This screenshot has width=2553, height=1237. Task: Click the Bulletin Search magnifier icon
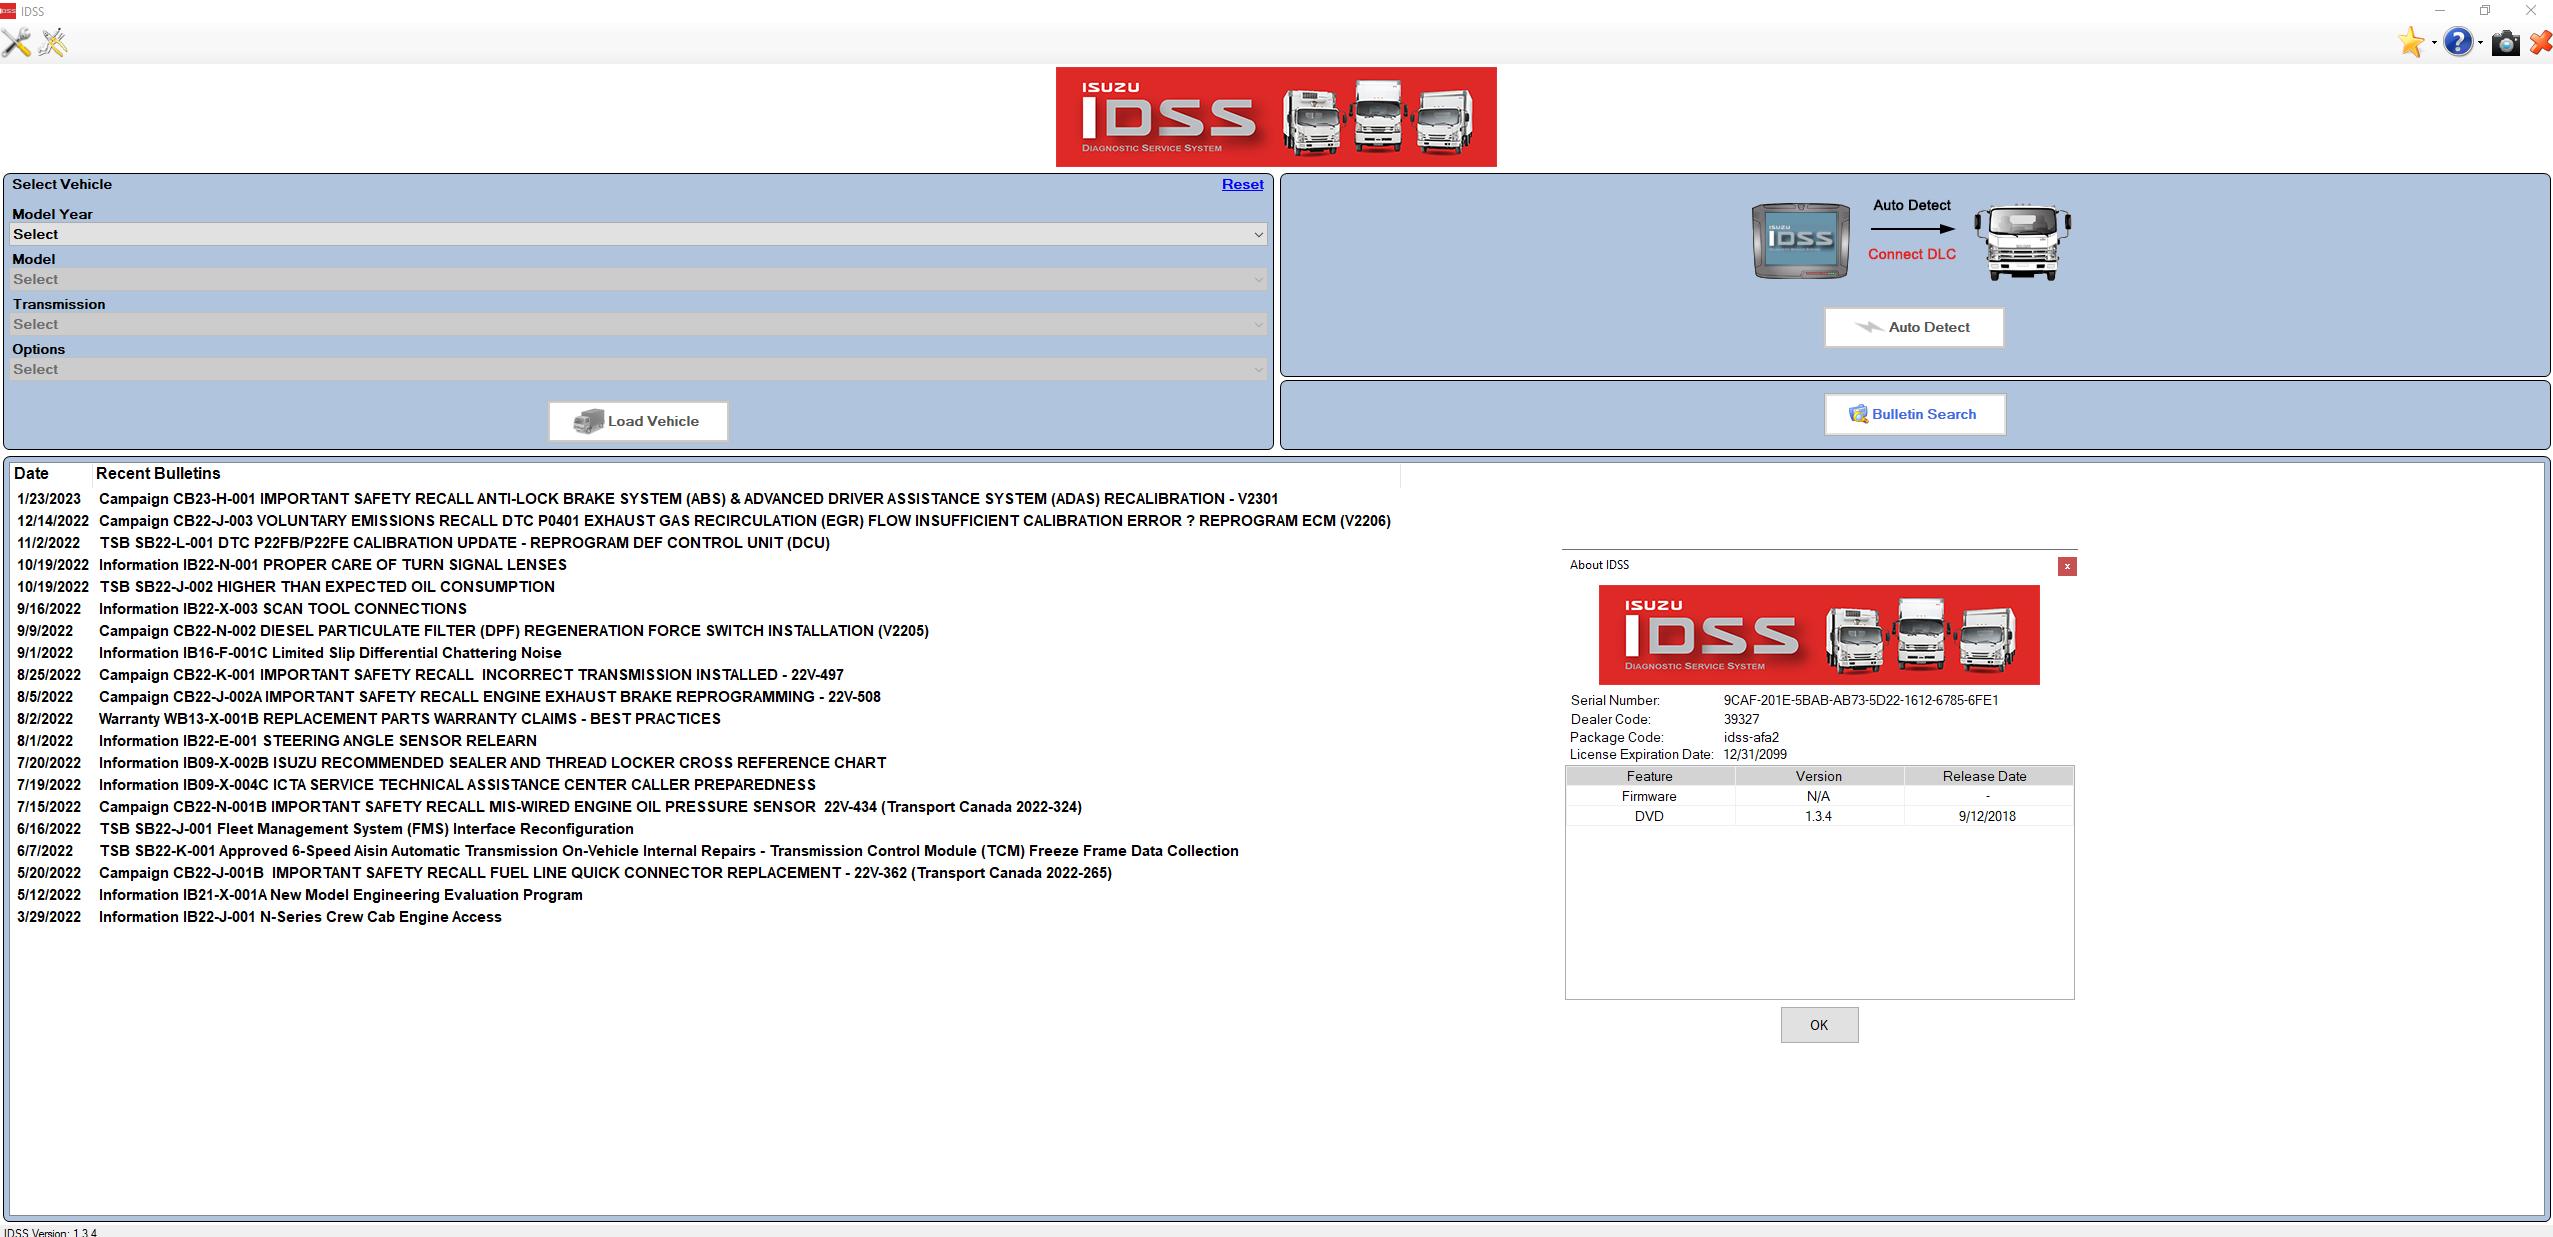pos(1858,414)
